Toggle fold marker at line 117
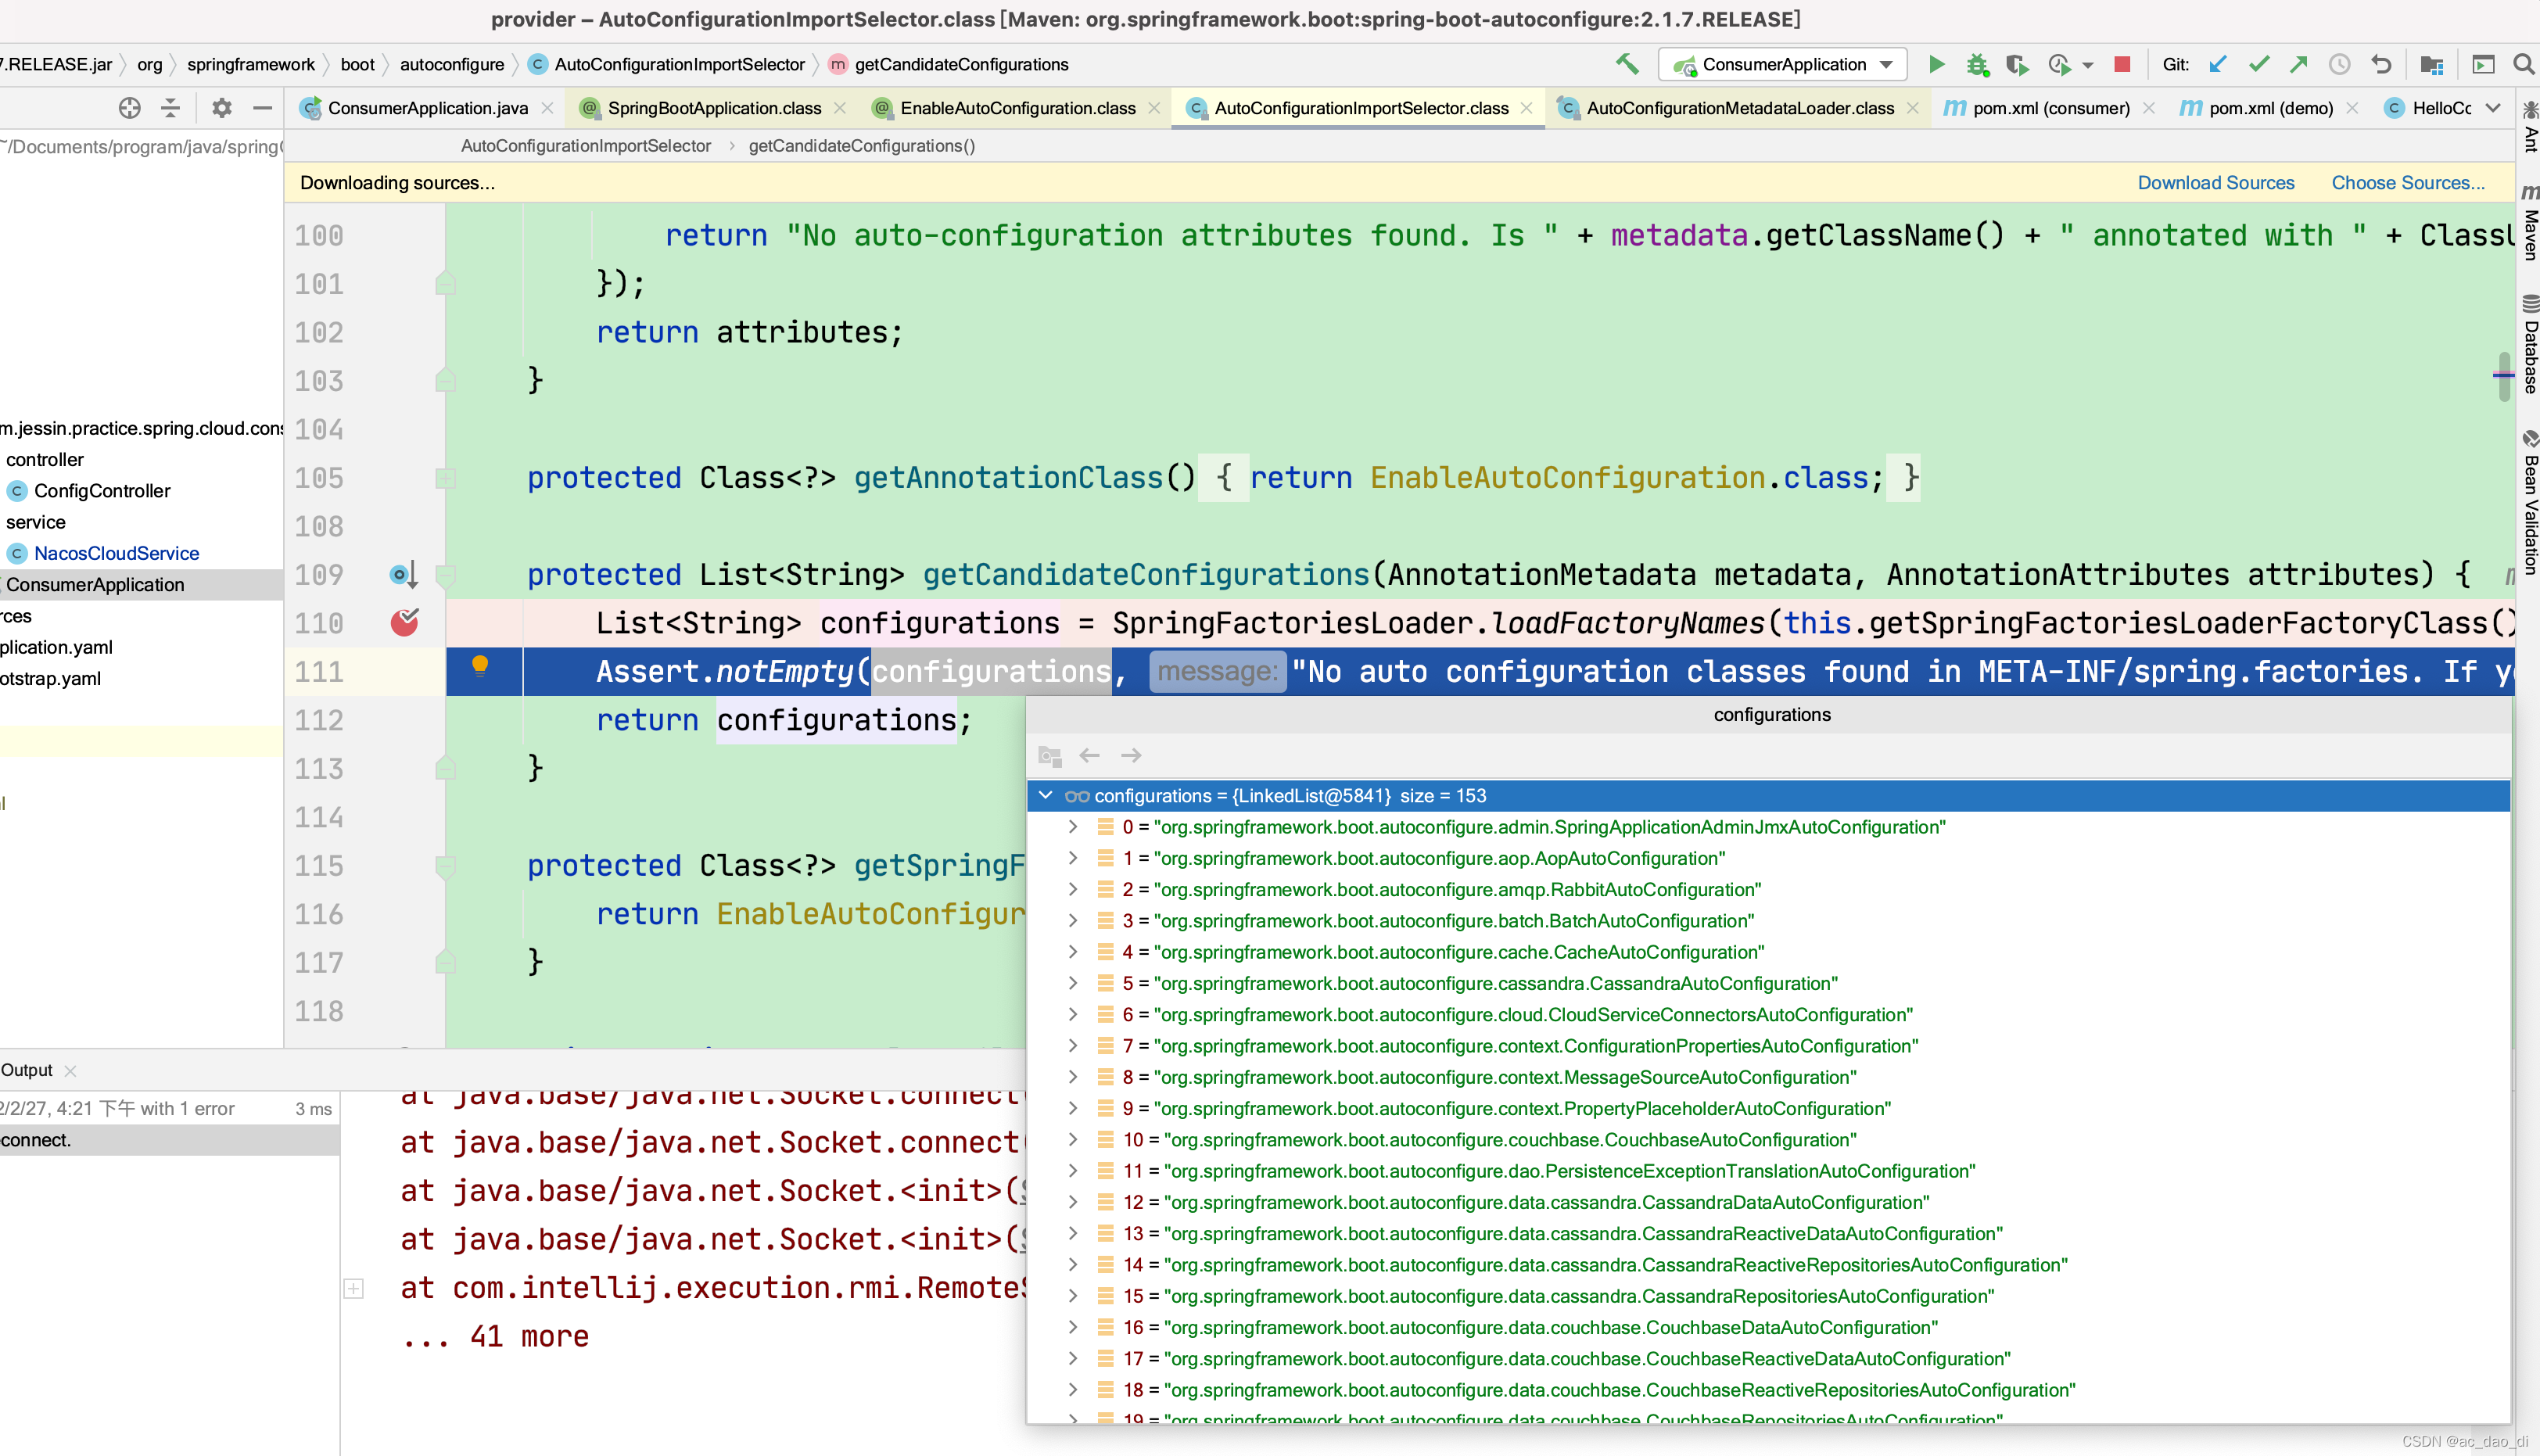 click(446, 962)
